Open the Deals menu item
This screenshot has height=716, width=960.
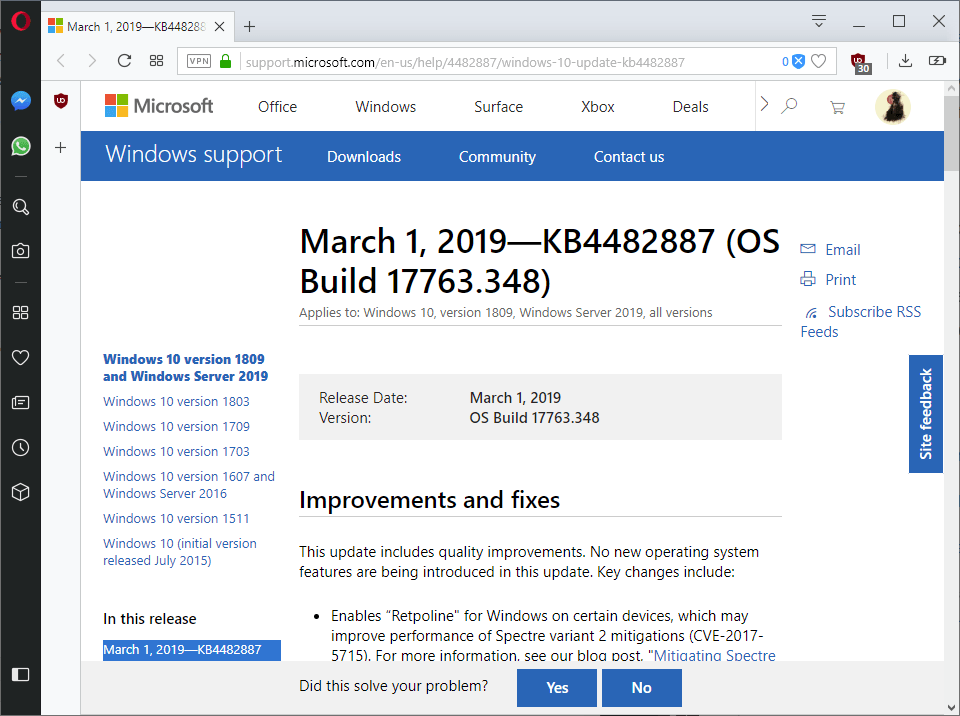(690, 107)
